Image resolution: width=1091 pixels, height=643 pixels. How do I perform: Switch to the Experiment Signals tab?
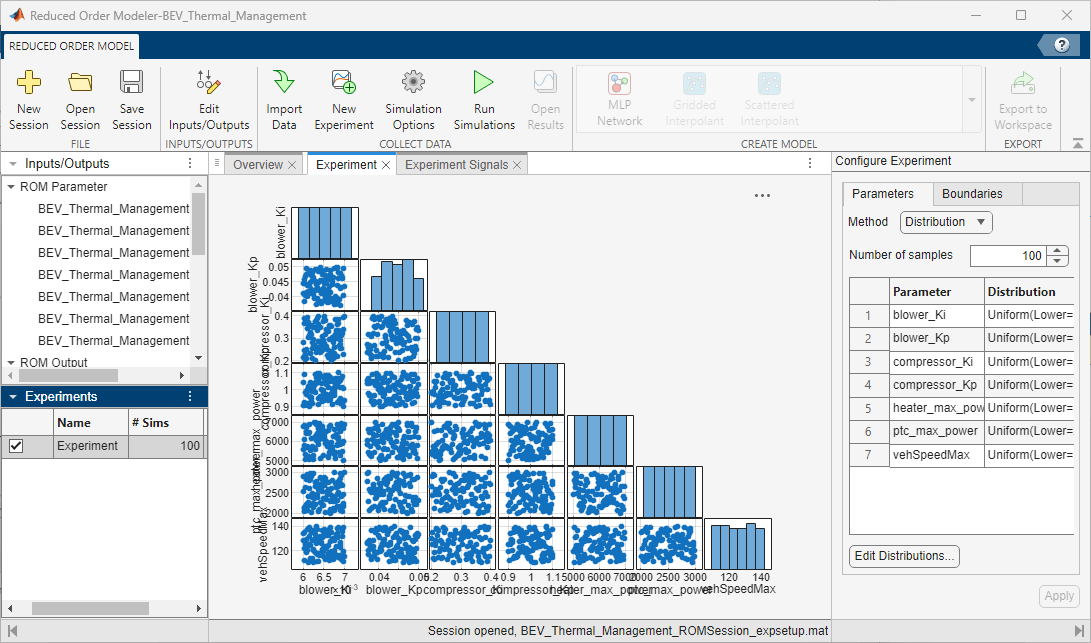tap(454, 162)
